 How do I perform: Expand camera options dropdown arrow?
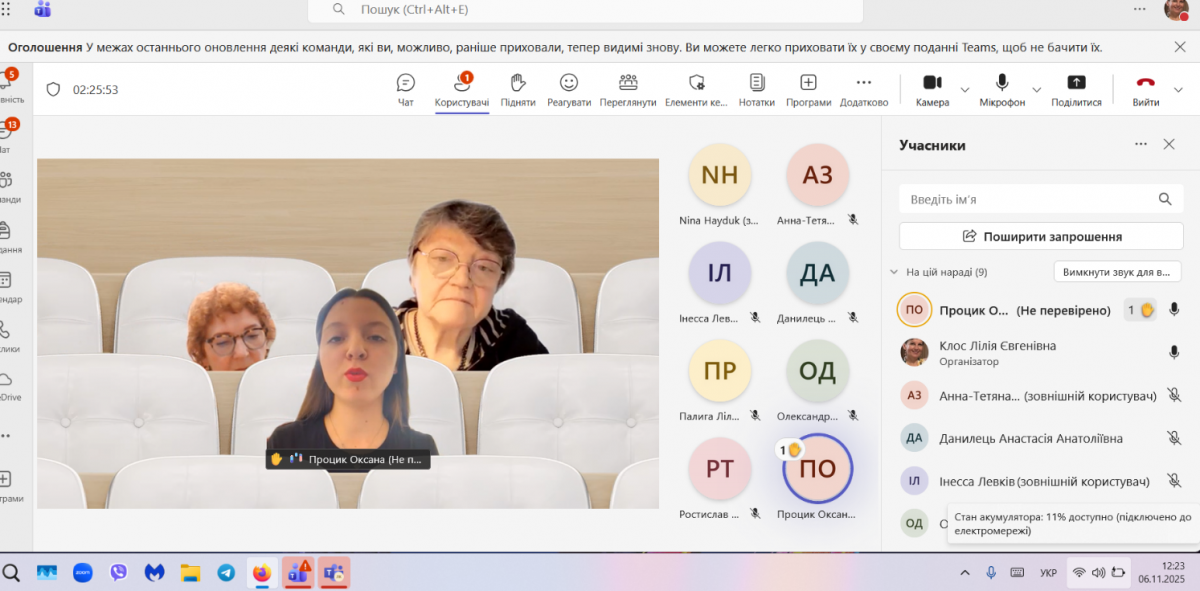[x=965, y=90]
